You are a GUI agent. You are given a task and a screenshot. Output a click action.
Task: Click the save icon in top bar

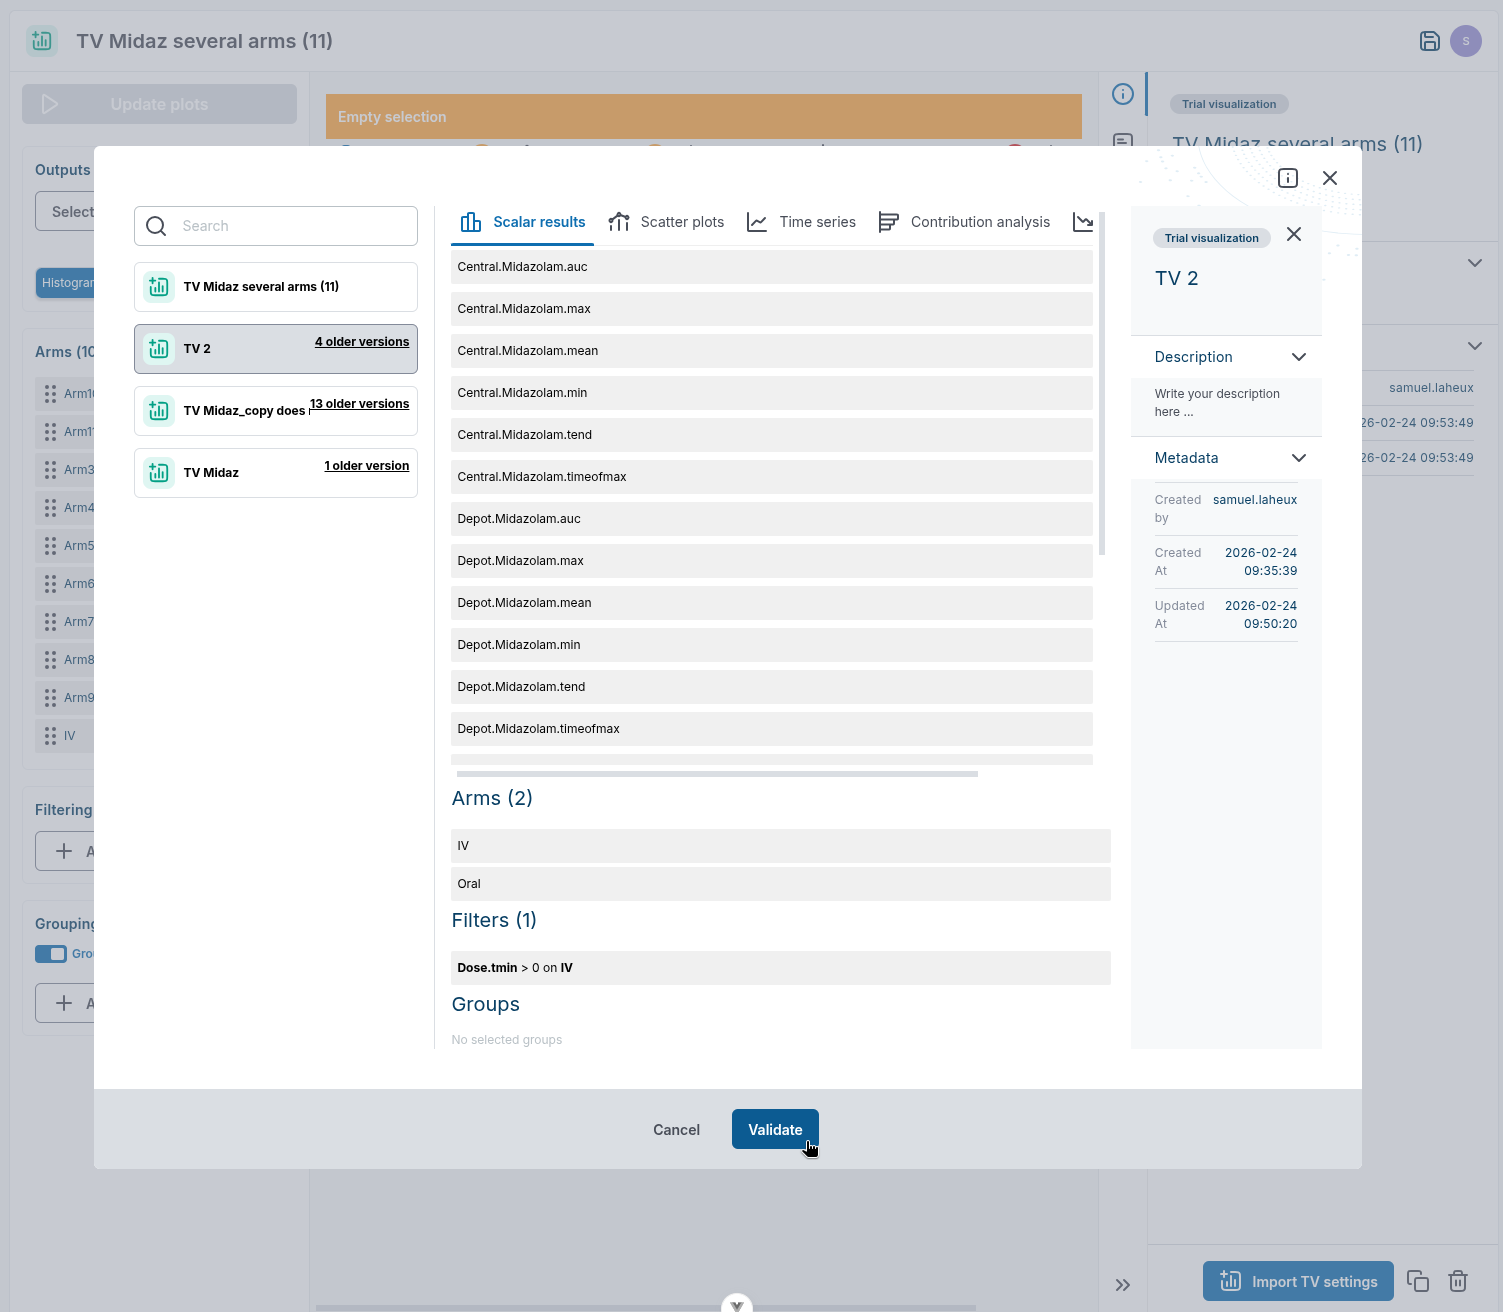pos(1430,41)
